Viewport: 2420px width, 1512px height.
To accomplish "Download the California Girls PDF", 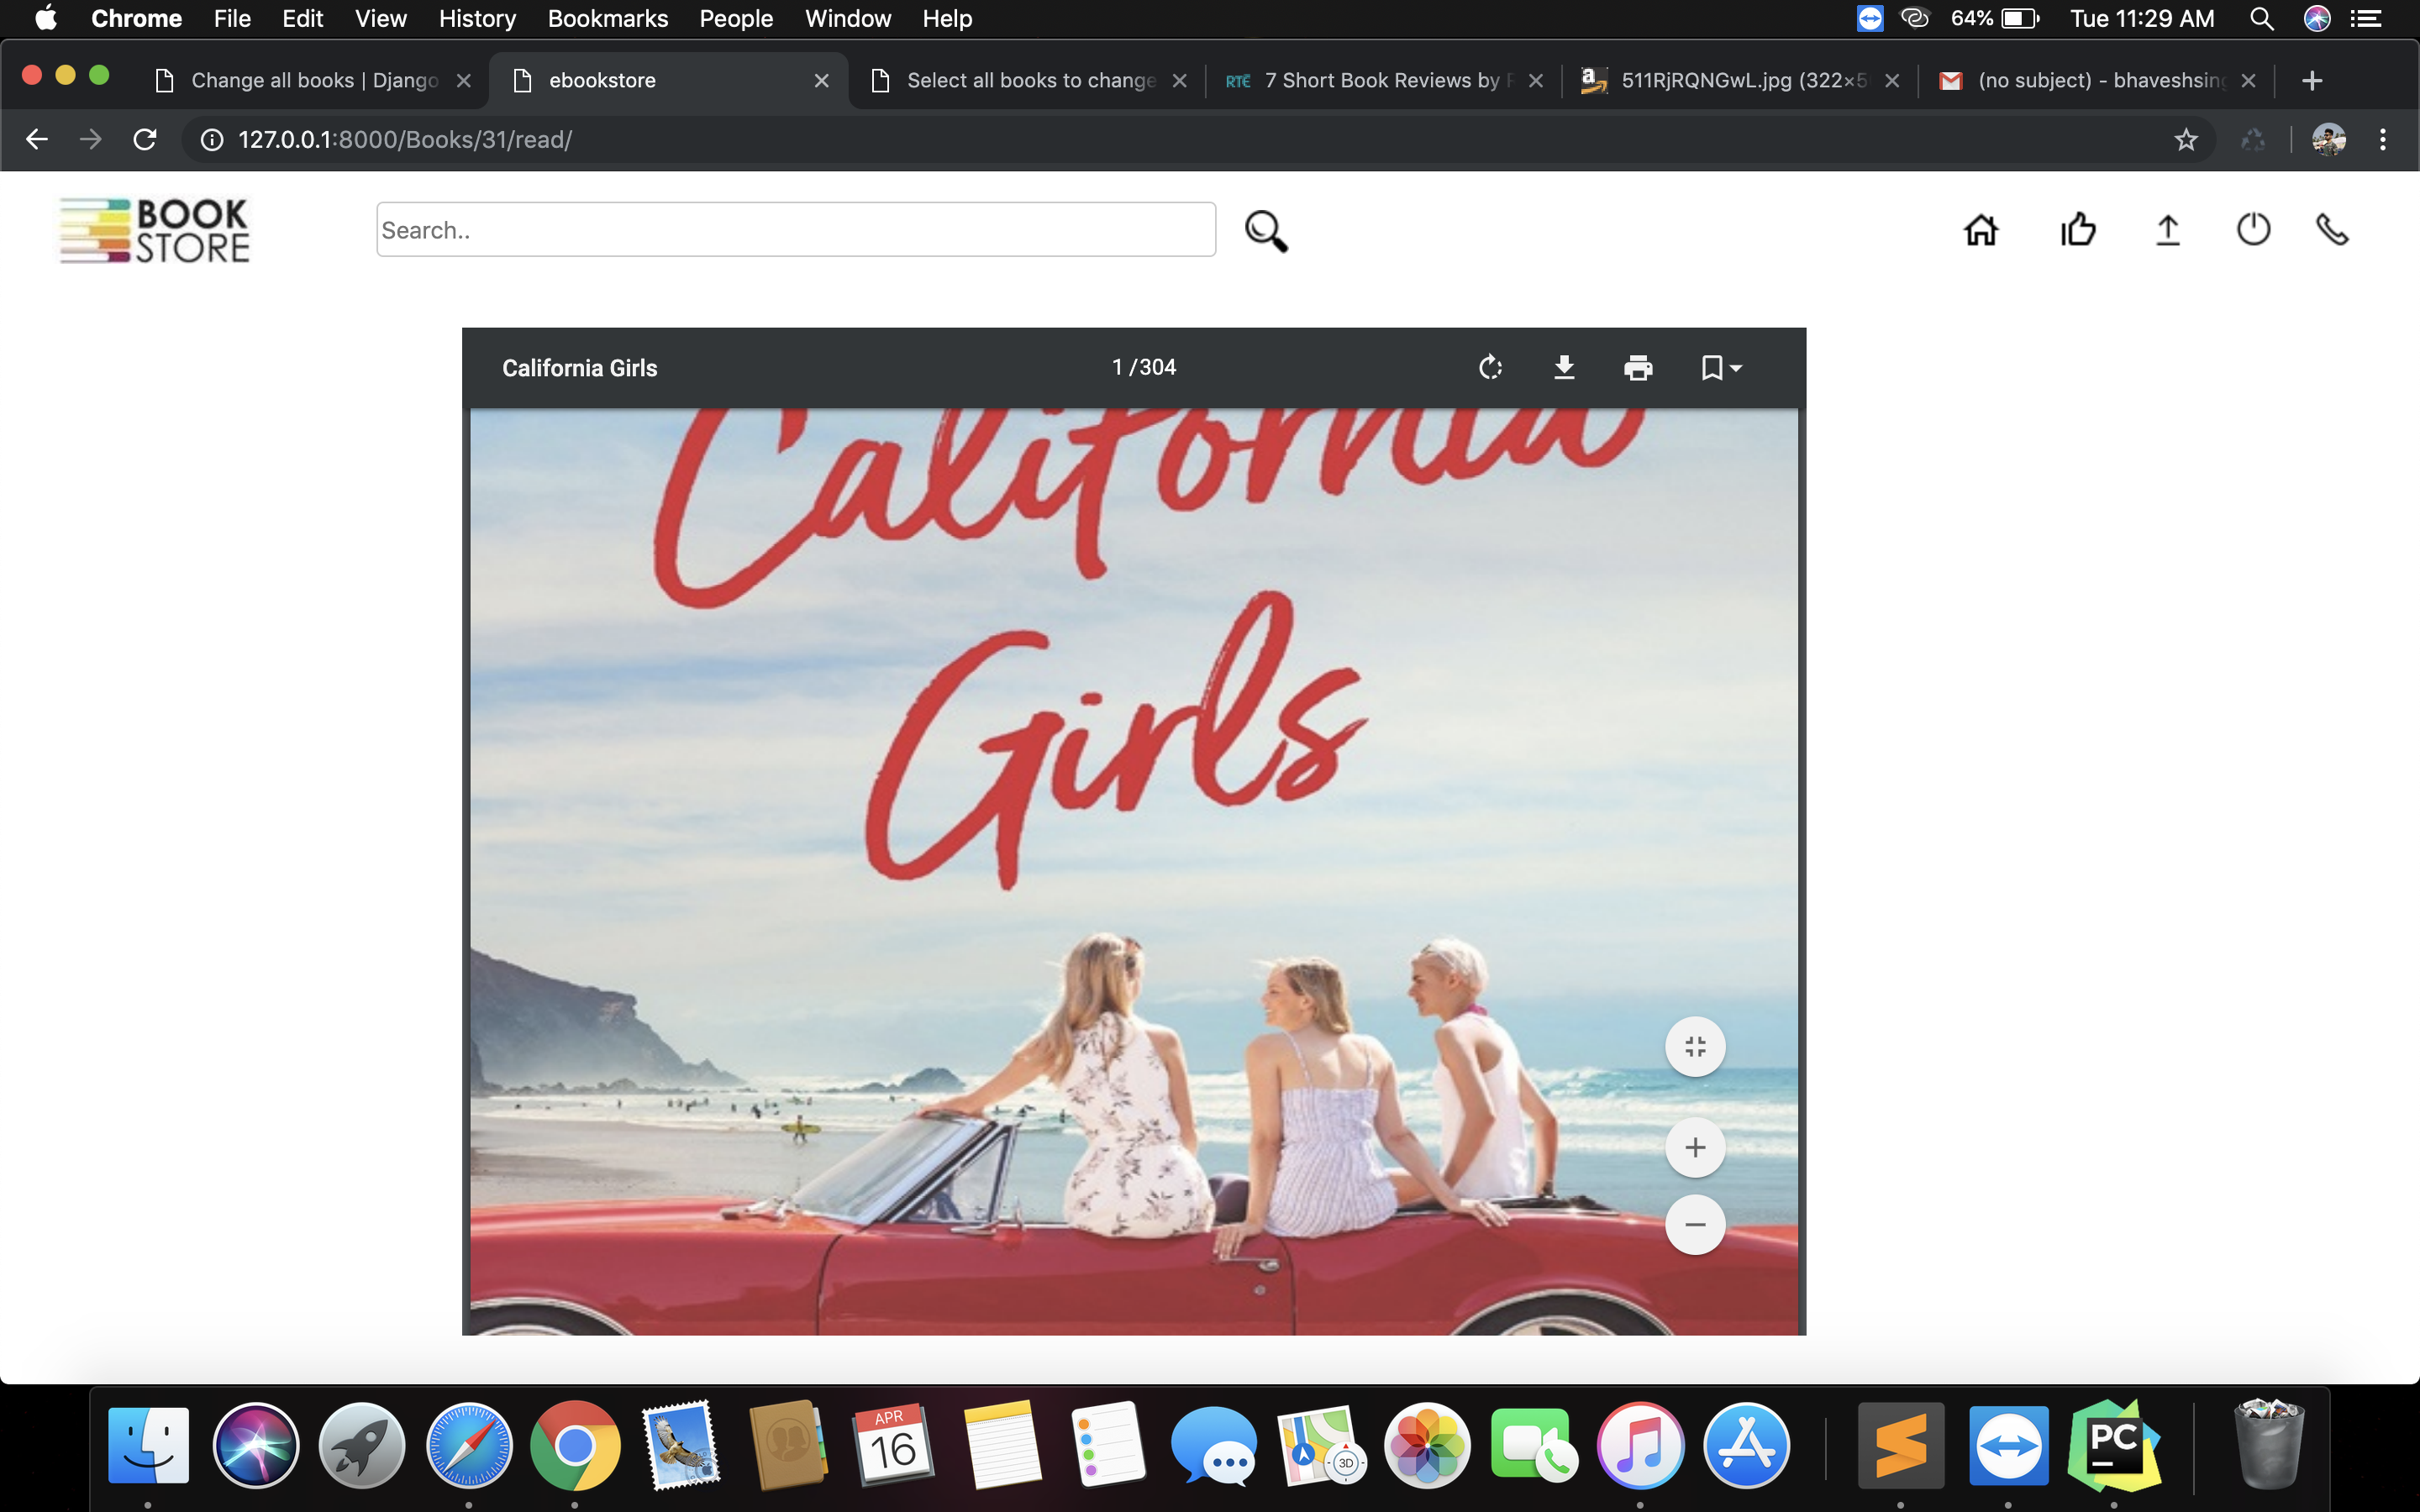I will coord(1564,368).
